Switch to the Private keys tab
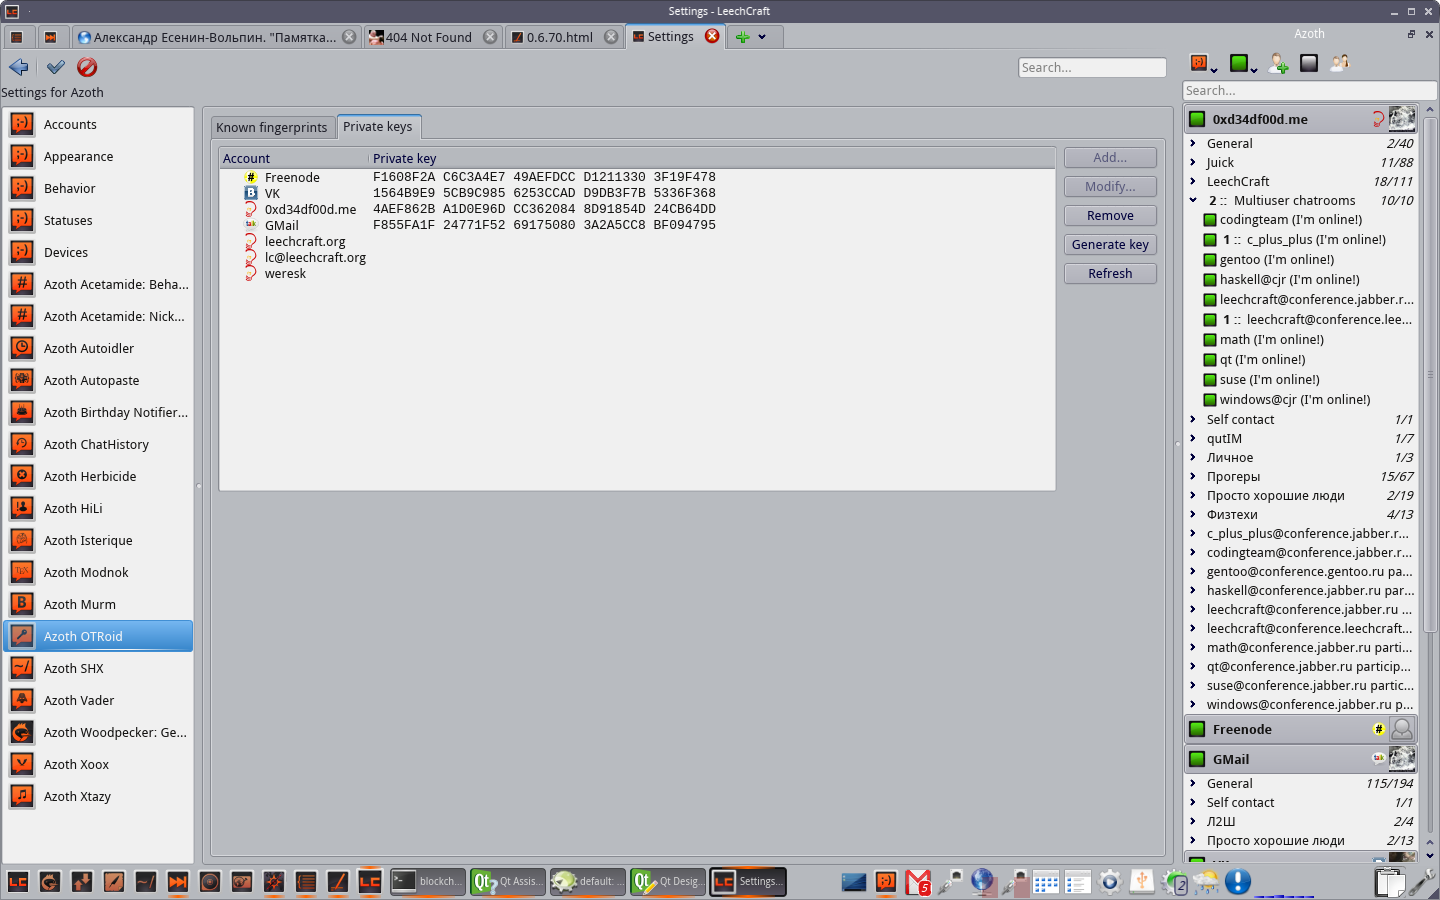 (x=378, y=126)
